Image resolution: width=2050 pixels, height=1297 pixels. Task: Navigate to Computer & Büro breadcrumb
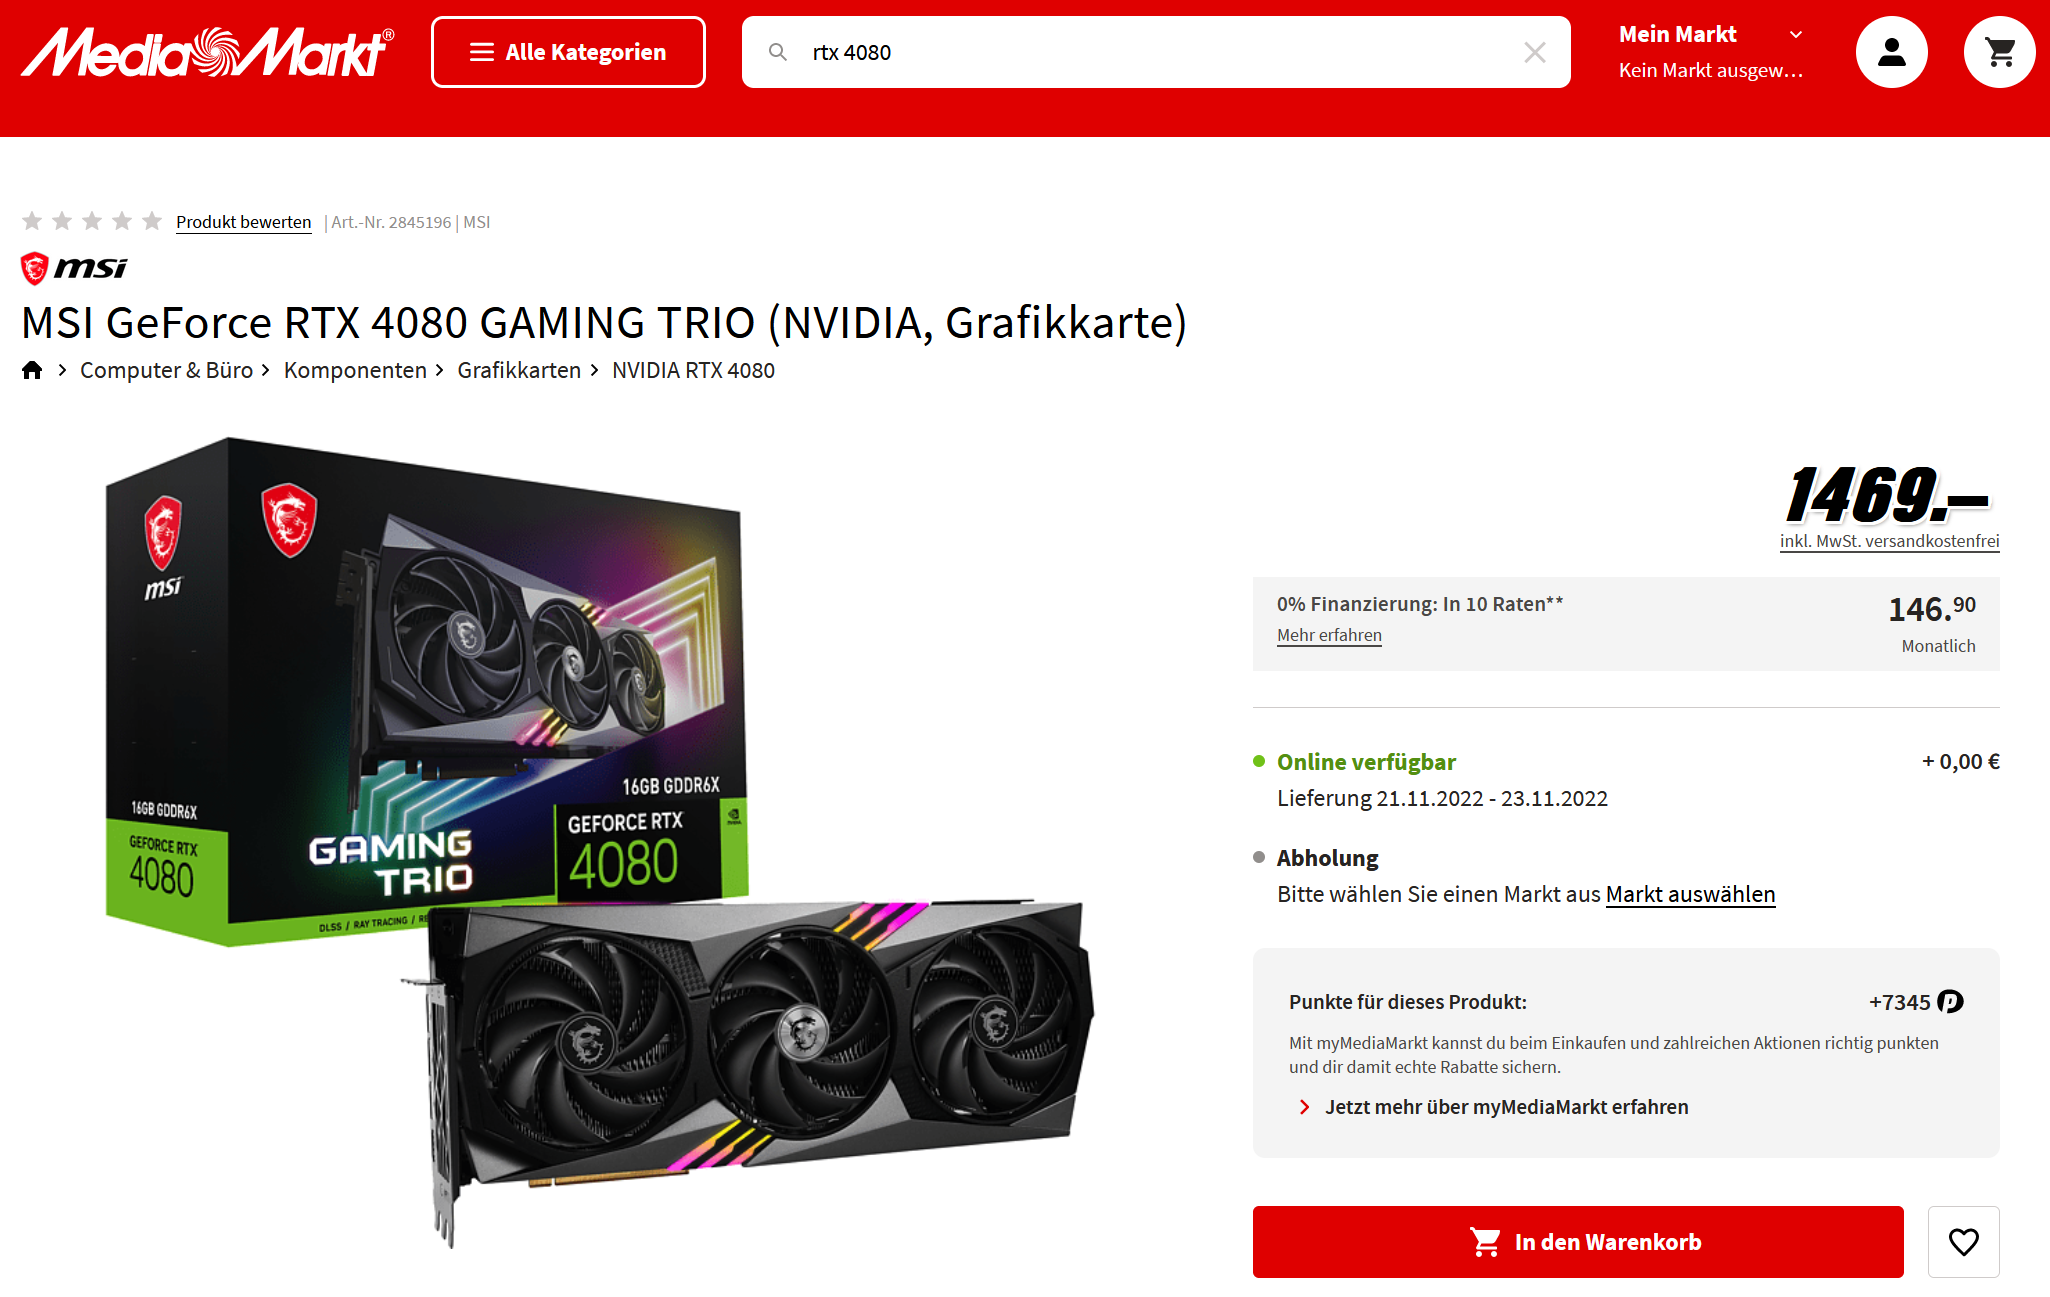click(x=166, y=370)
